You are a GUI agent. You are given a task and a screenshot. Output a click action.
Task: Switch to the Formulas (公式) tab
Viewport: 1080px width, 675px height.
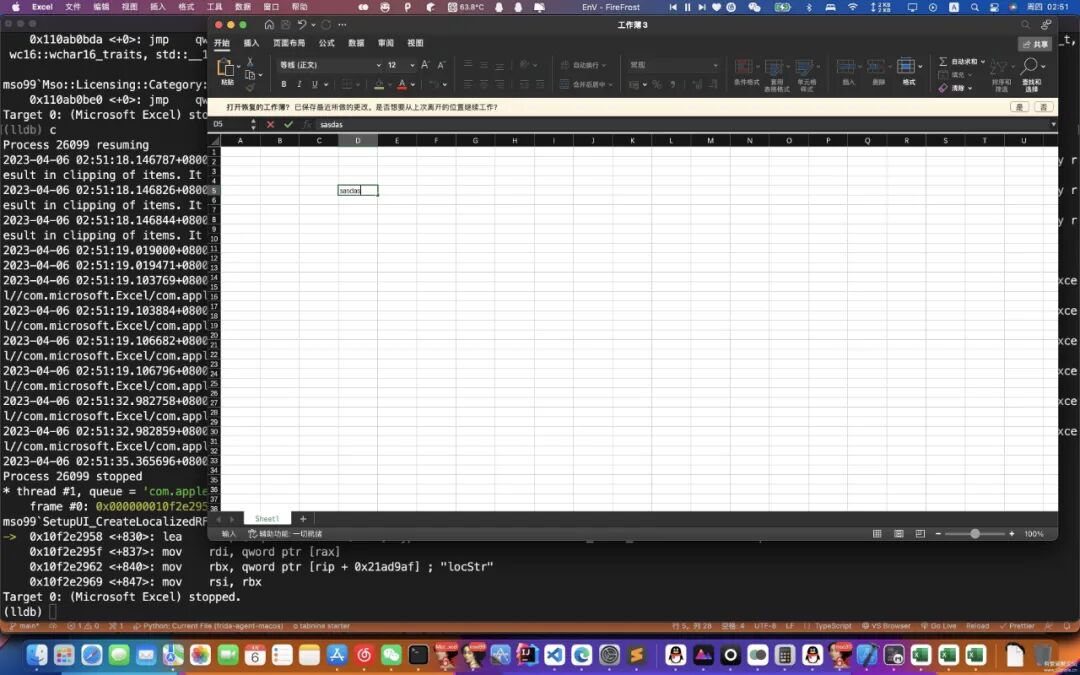coord(326,43)
